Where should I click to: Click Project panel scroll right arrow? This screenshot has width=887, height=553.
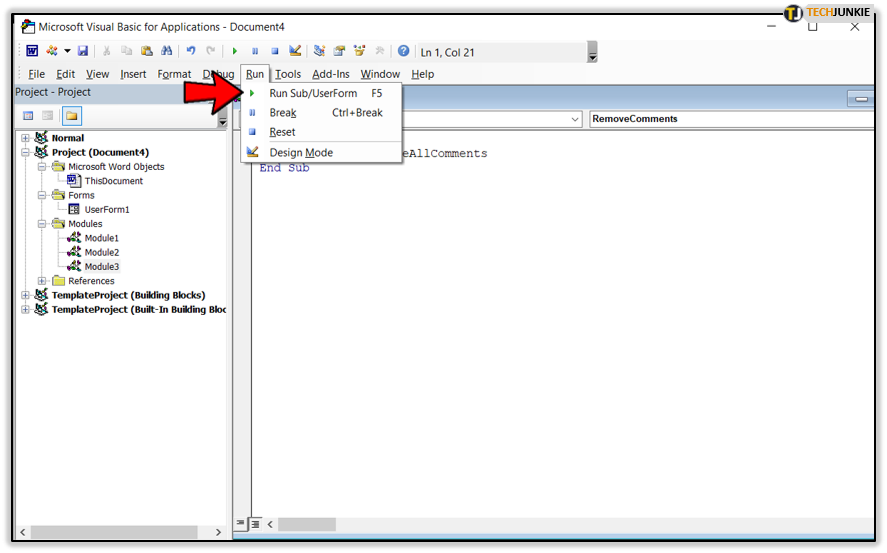click(x=218, y=532)
